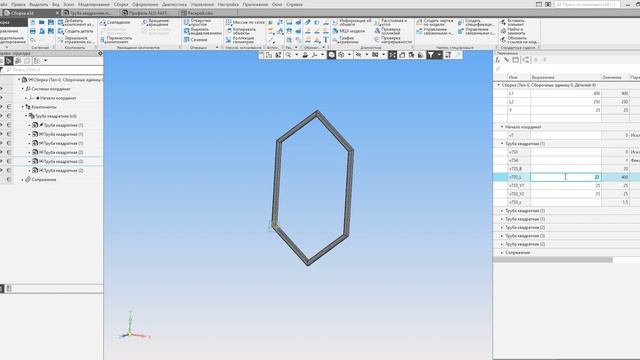The height and width of the screenshot is (360, 640).
Task: Click the Print icon in toolbar
Action: click(x=33, y=31)
